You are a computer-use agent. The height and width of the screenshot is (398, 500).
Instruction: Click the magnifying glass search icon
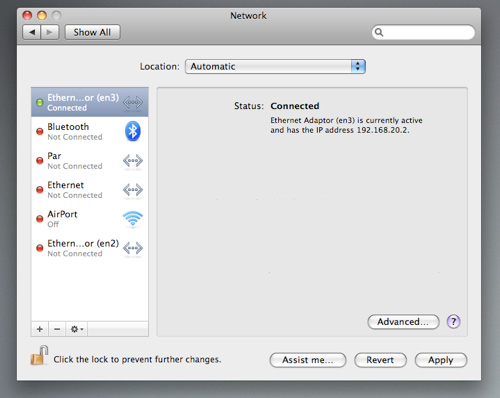[379, 32]
